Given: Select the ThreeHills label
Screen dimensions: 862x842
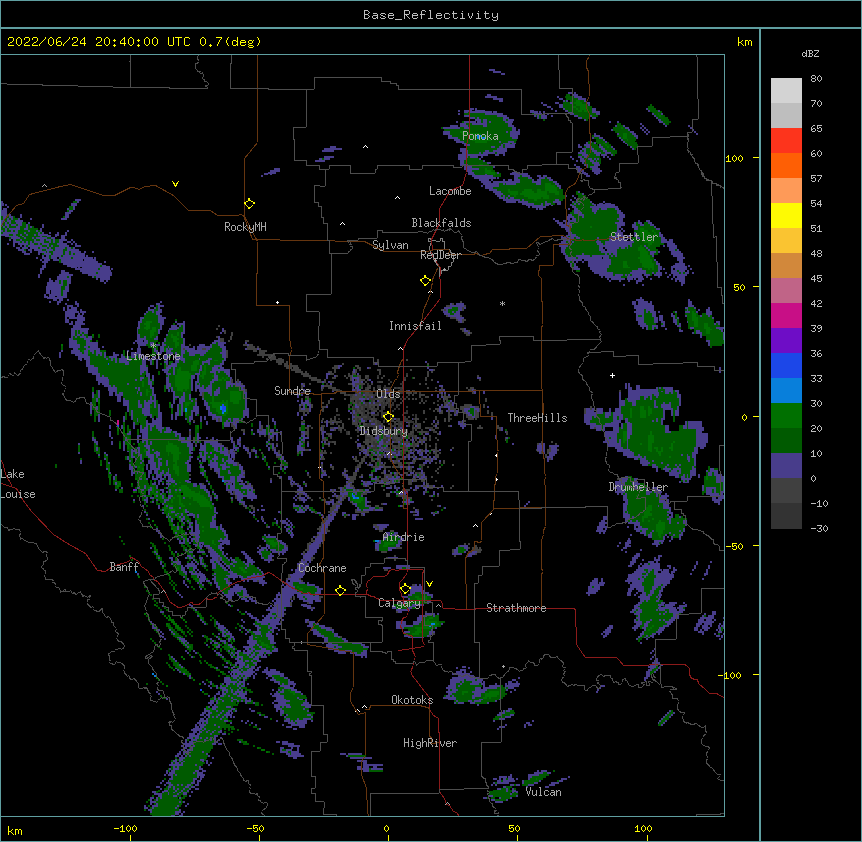Looking at the screenshot, I should [537, 418].
